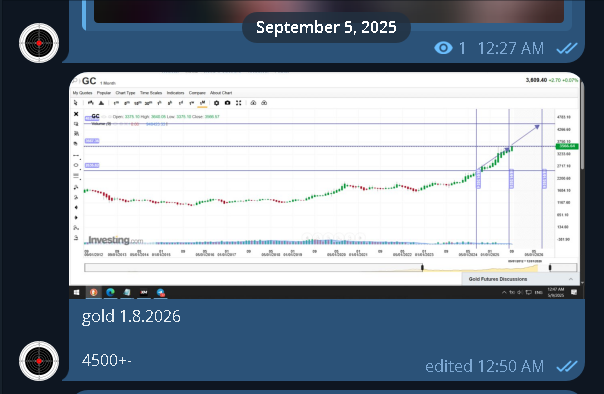This screenshot has width=604, height=394.
Task: Select candlestick chart type icon in toolbar
Action: (91, 103)
